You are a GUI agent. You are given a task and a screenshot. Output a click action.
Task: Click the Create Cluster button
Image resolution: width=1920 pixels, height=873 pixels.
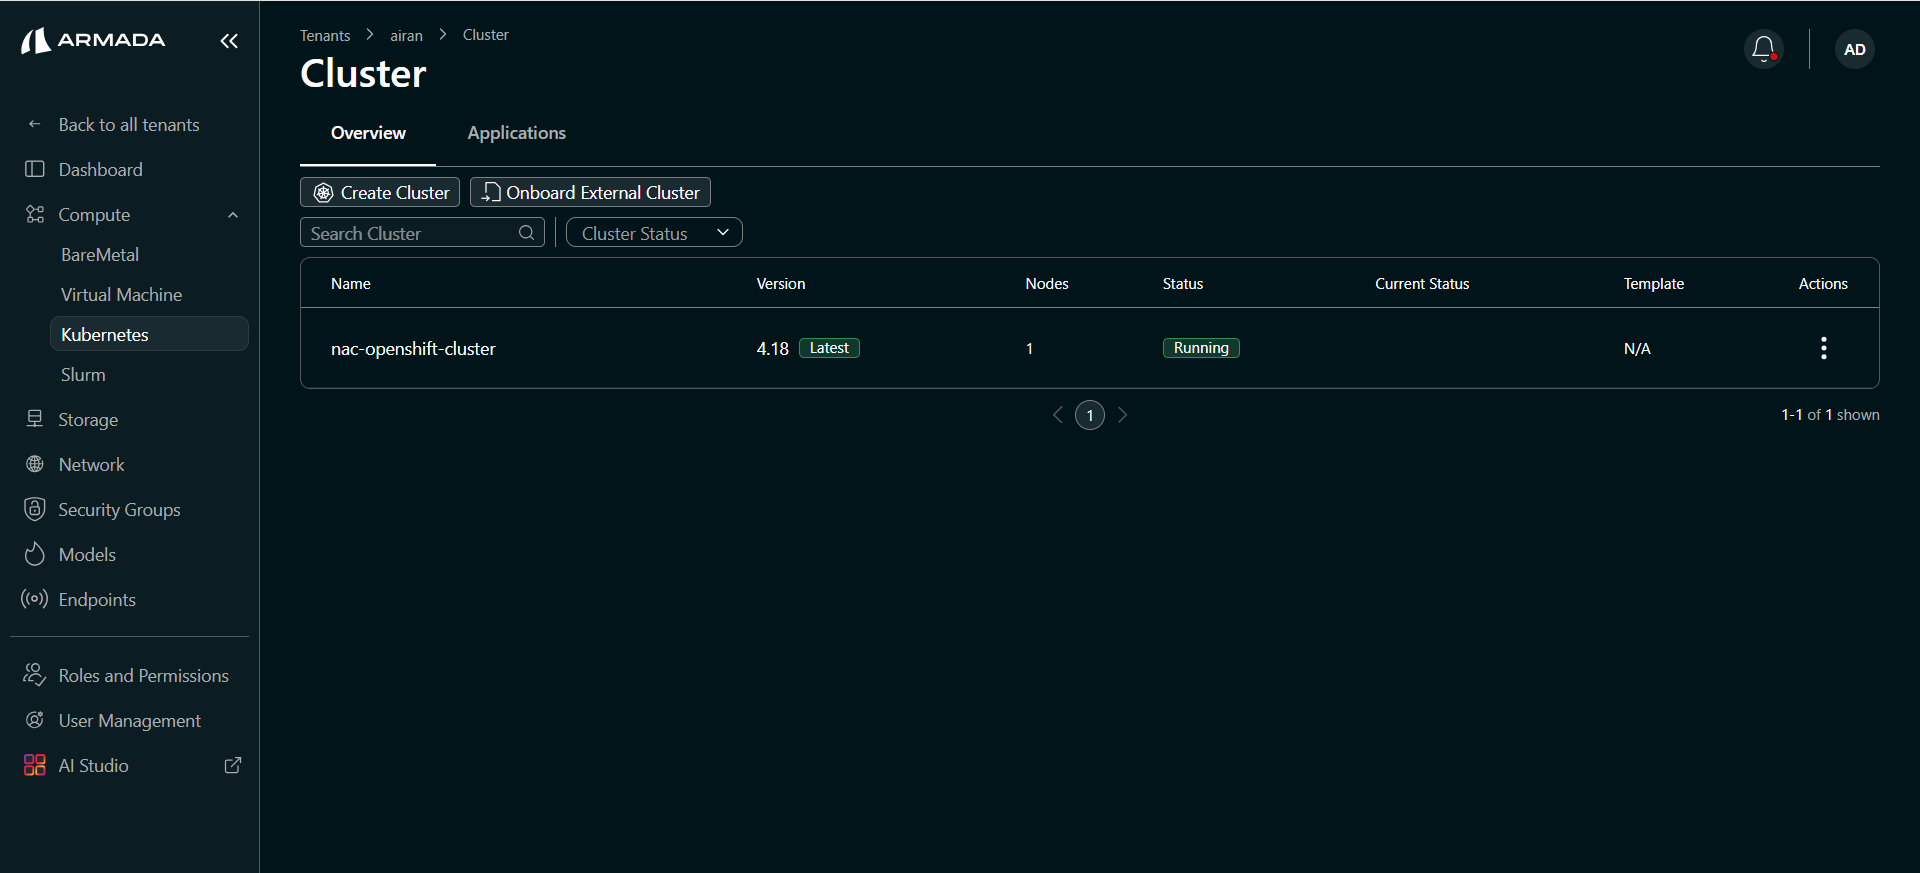pos(380,192)
